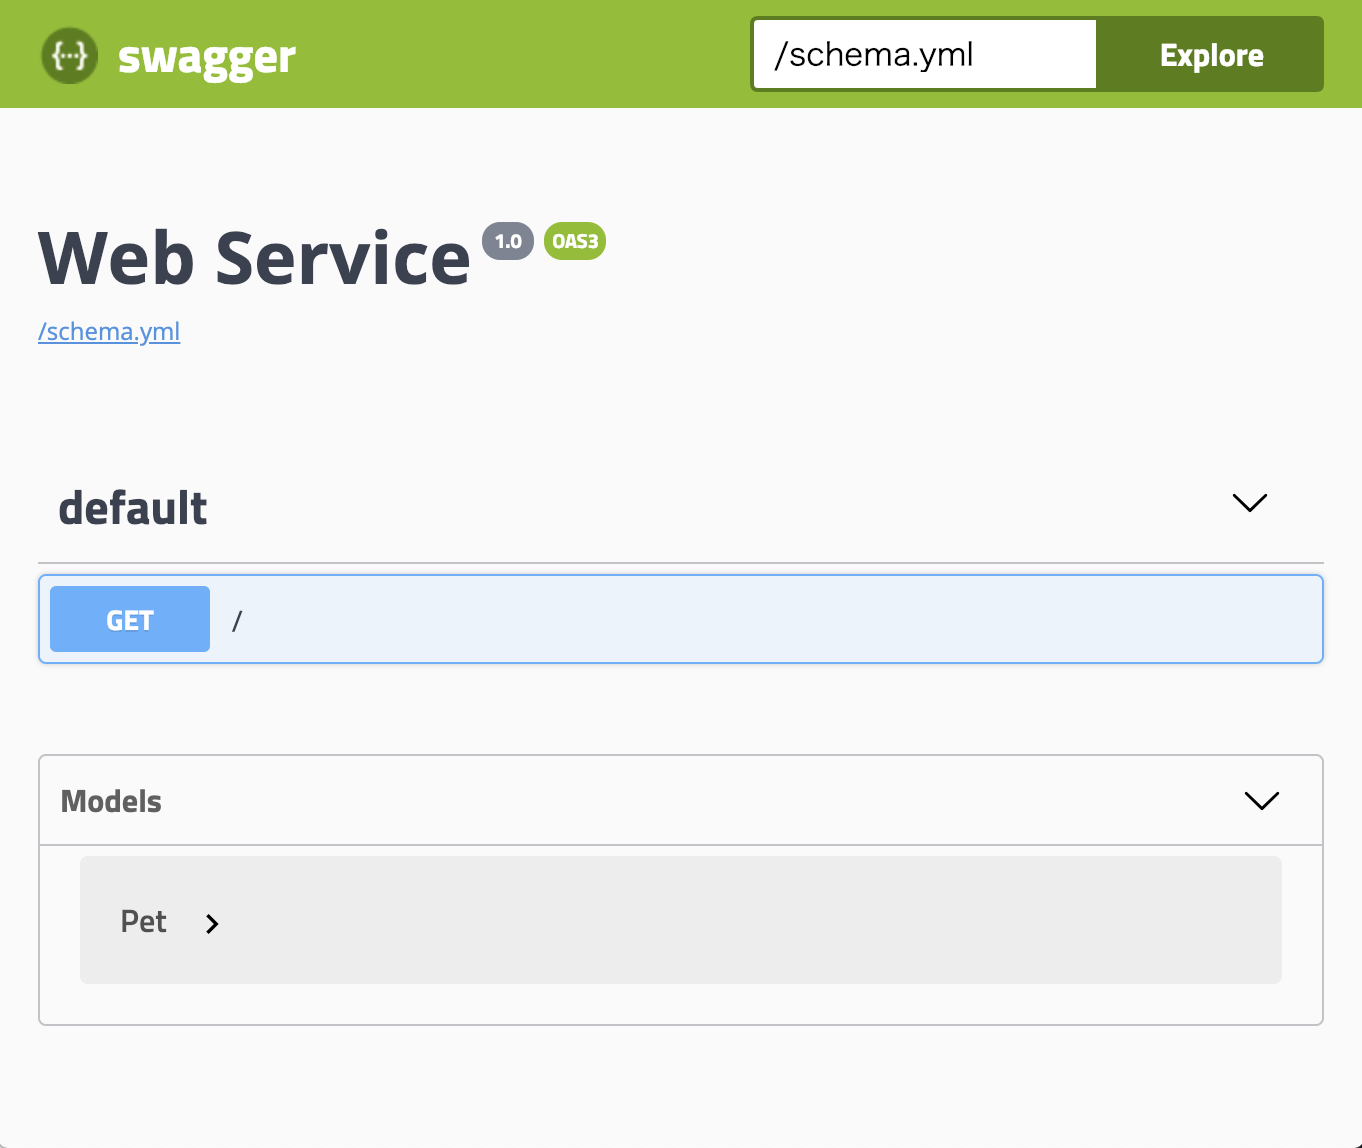1362x1148 pixels.
Task: Expand the Pet model arrow
Action: point(212,924)
